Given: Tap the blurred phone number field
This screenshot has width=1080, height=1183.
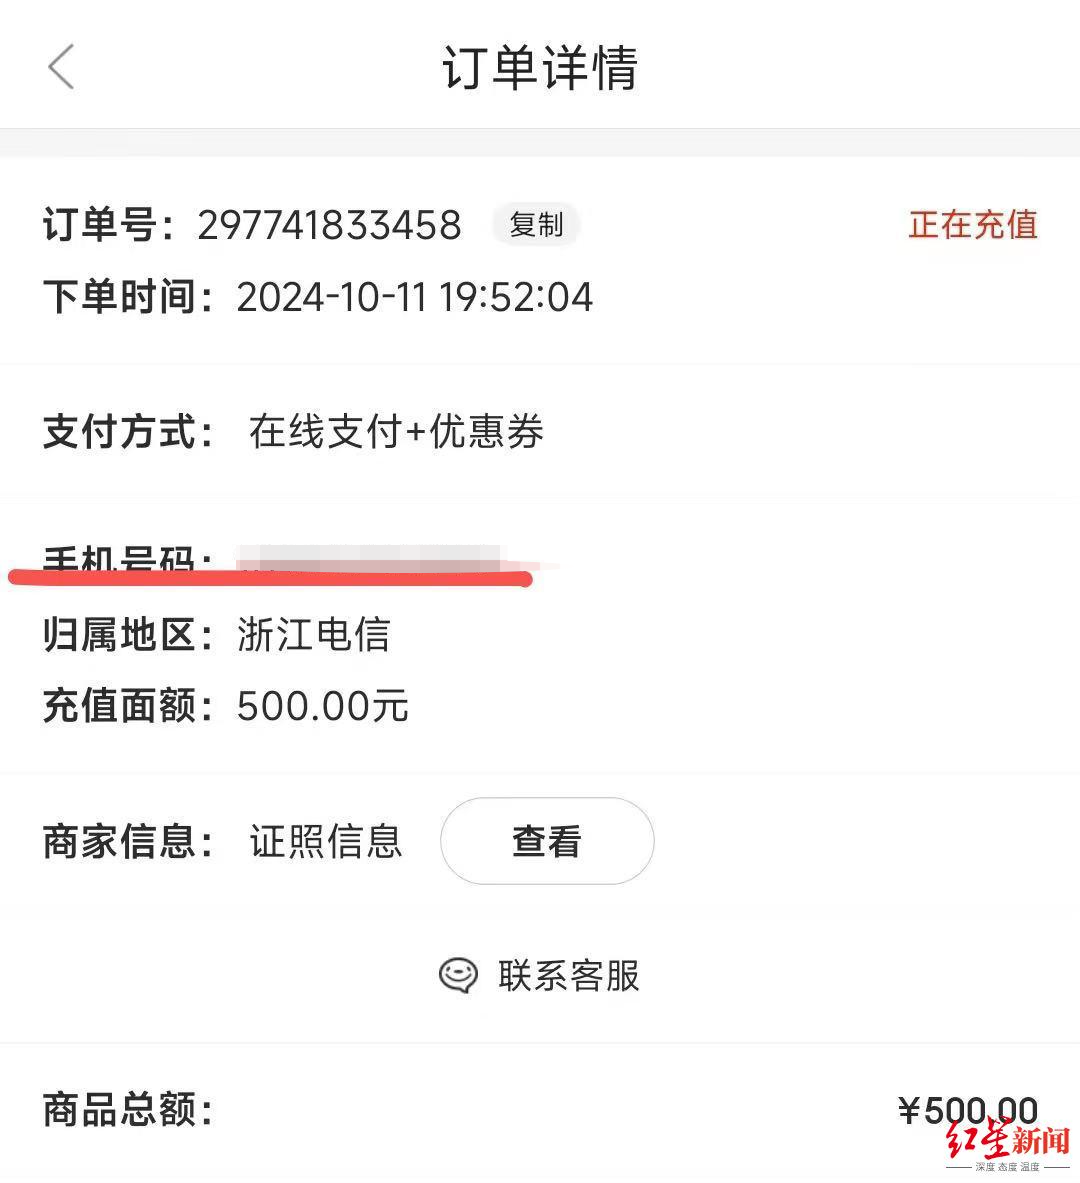Looking at the screenshot, I should [x=370, y=559].
